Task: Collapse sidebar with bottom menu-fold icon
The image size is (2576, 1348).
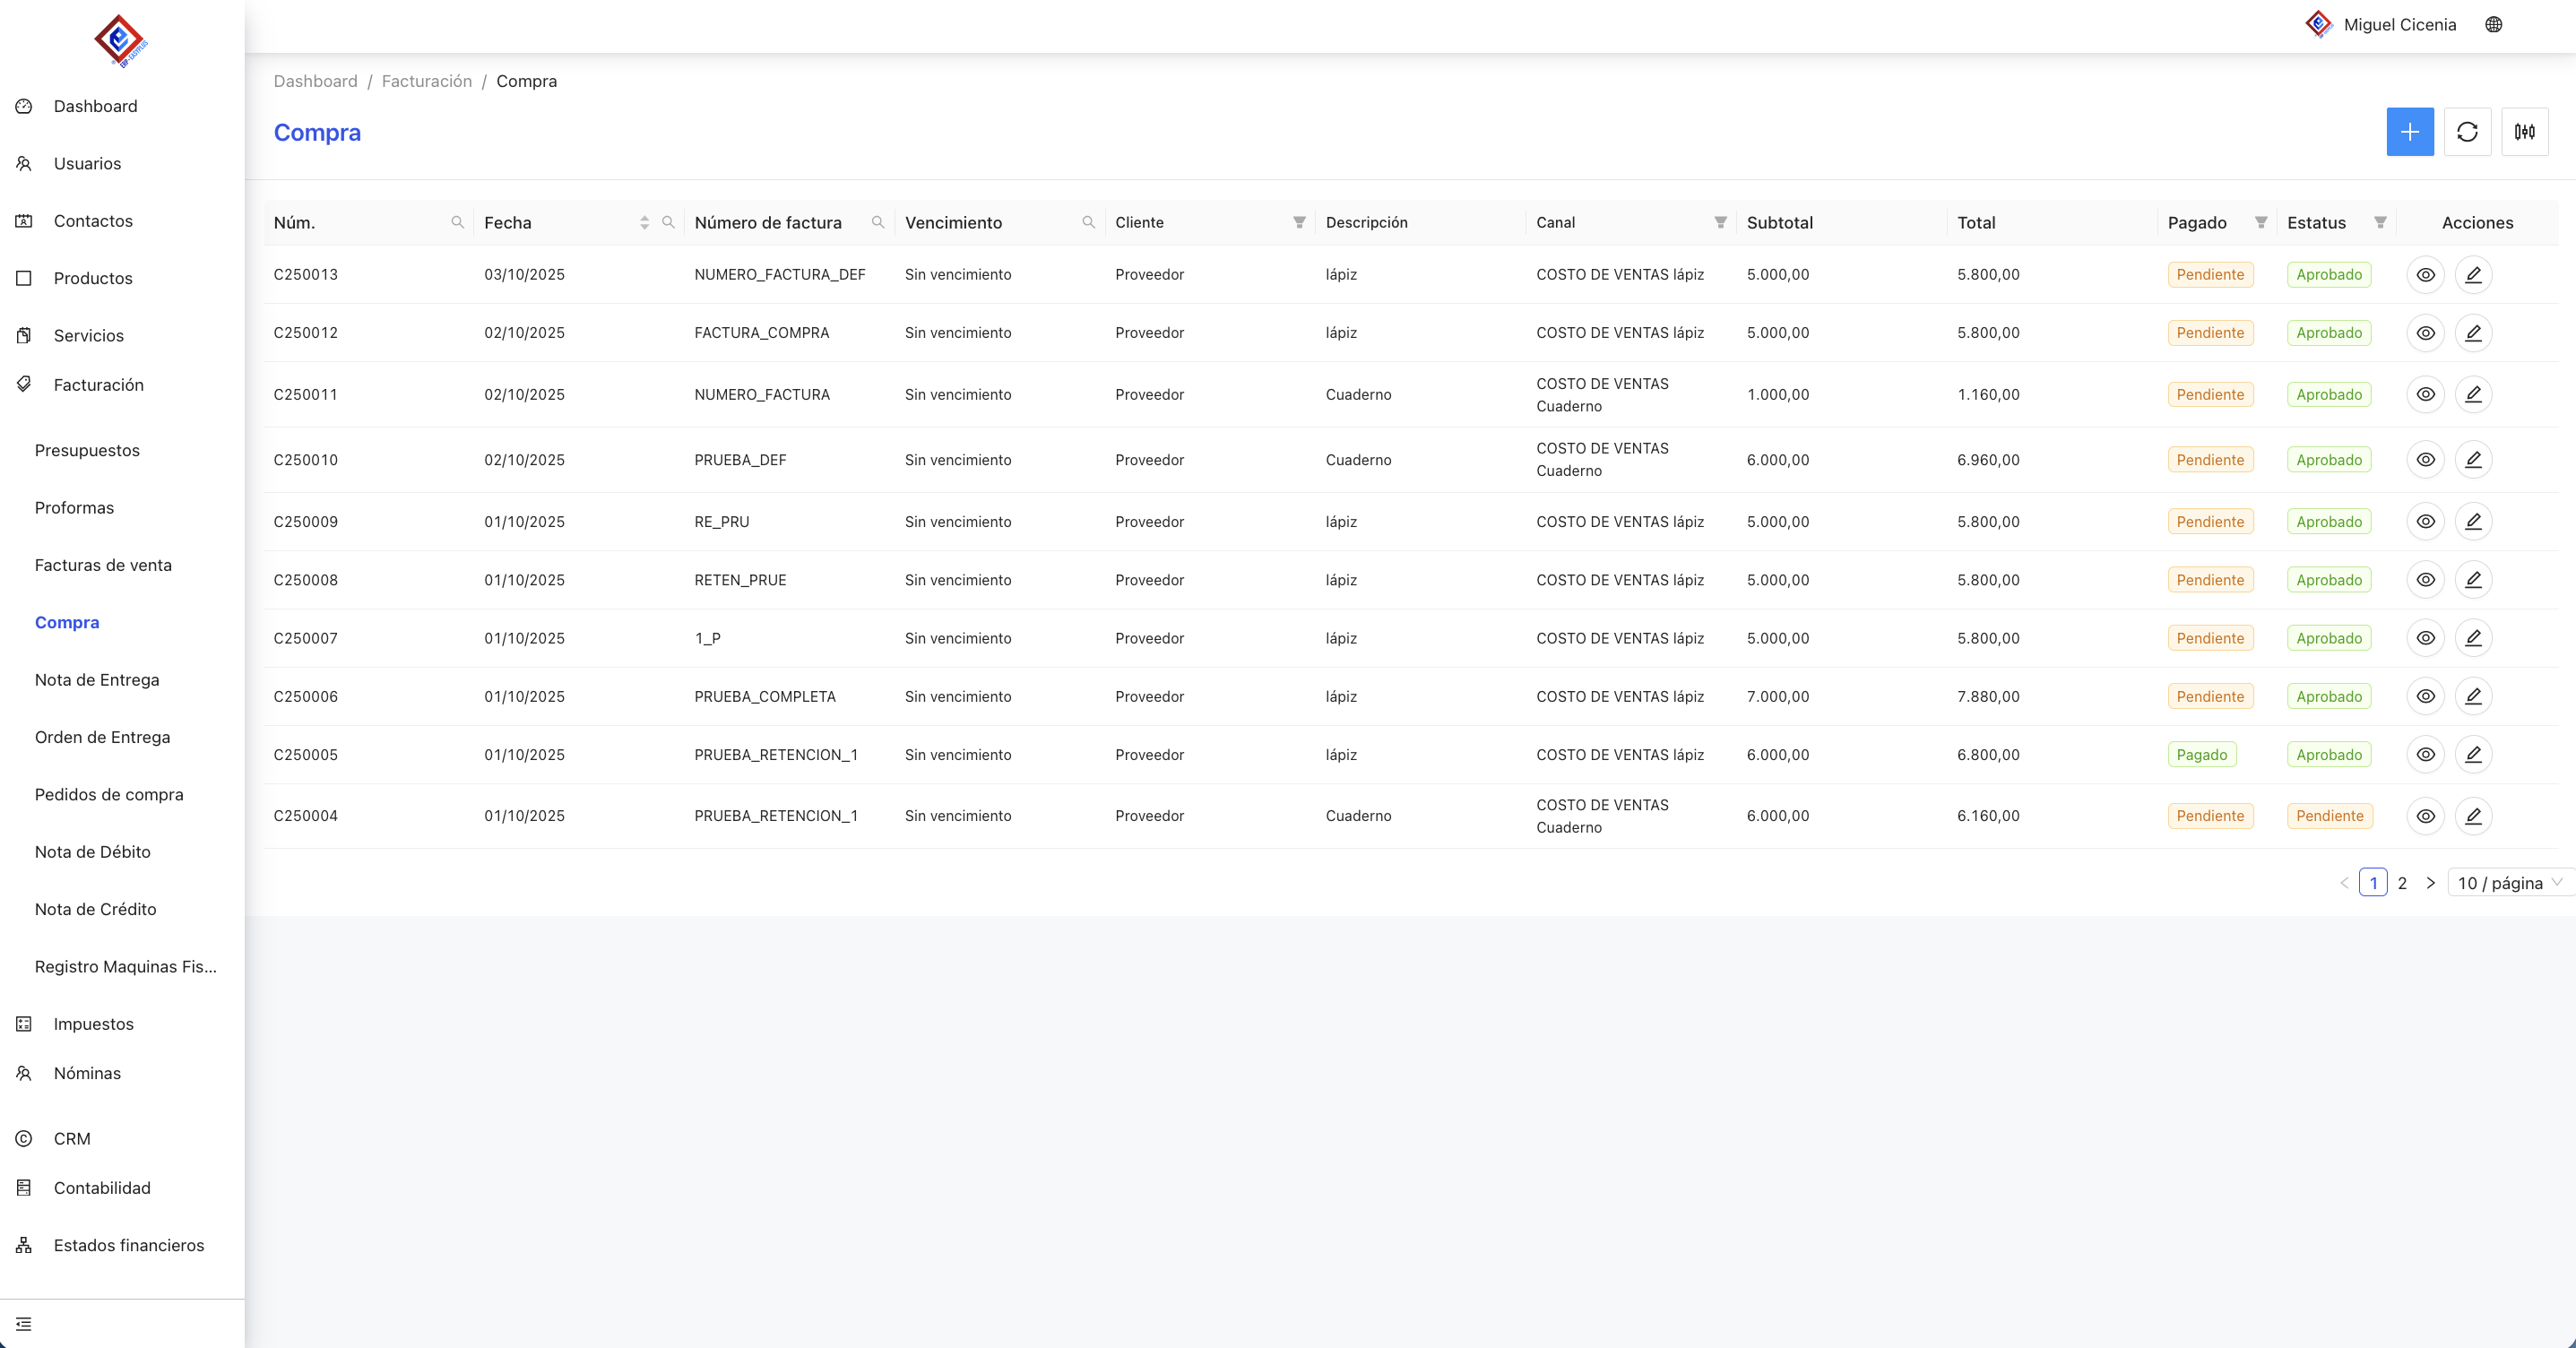Action: (x=24, y=1324)
